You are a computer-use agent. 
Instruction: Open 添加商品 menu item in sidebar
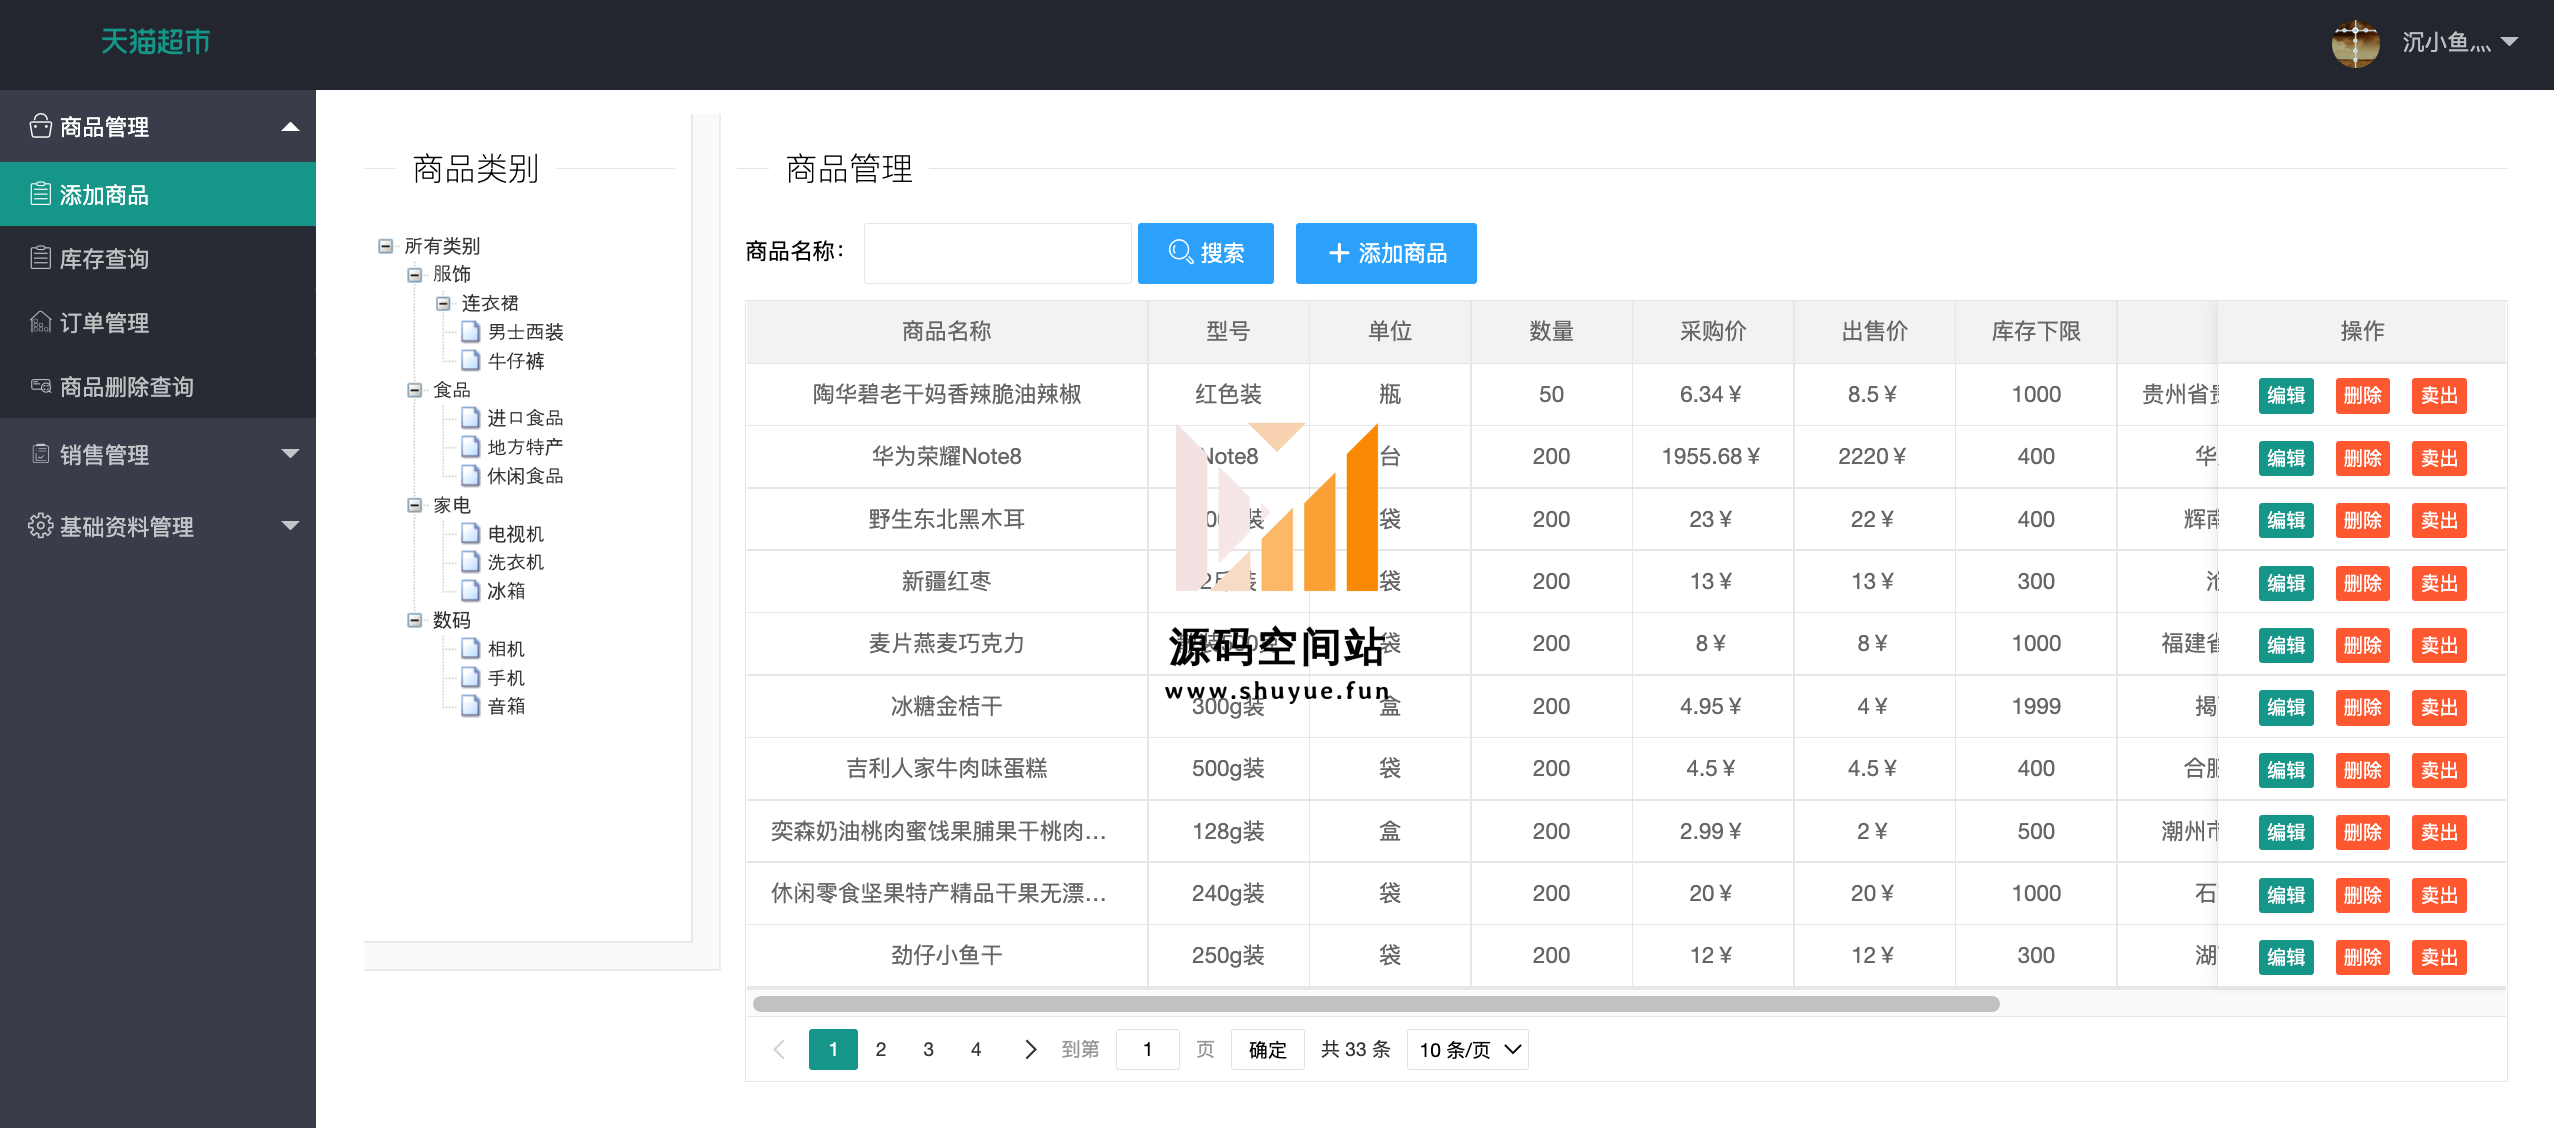pyautogui.click(x=158, y=194)
